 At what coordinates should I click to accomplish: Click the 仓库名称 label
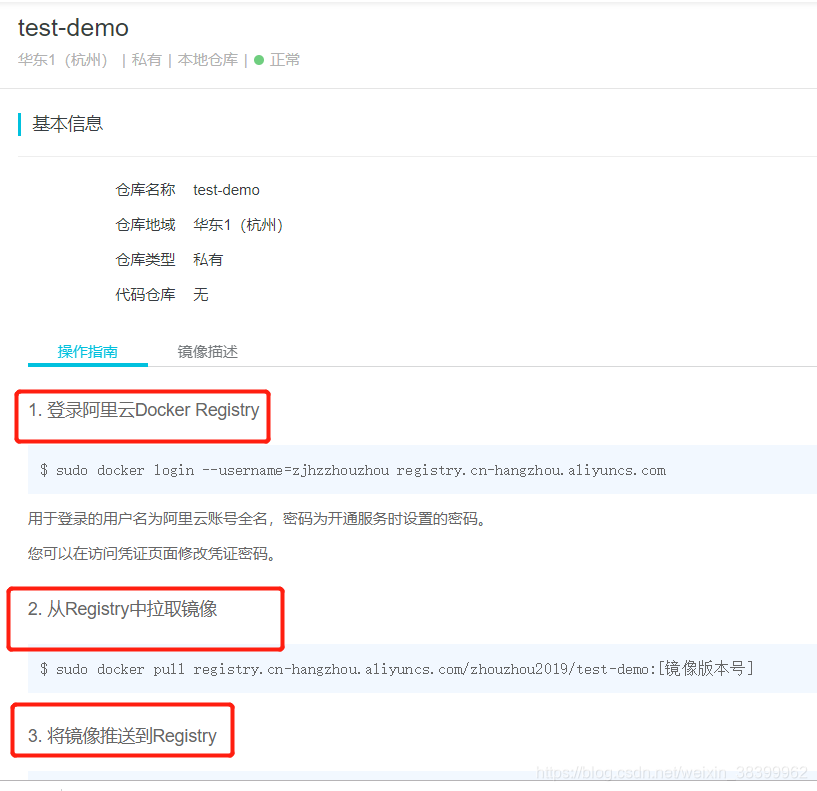point(145,190)
